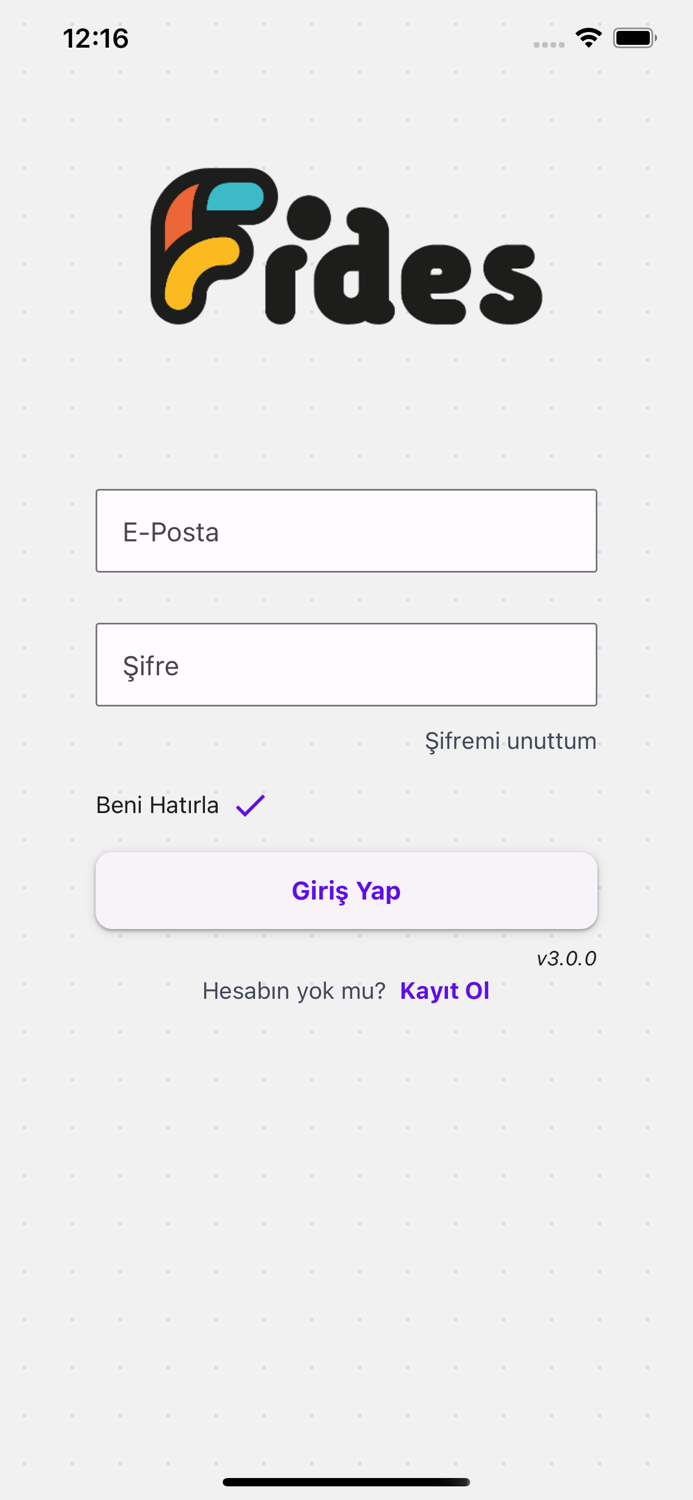693x1500 pixels.
Task: Tap the purple checkmark next to Beni Hatırla
Action: pyautogui.click(x=251, y=804)
